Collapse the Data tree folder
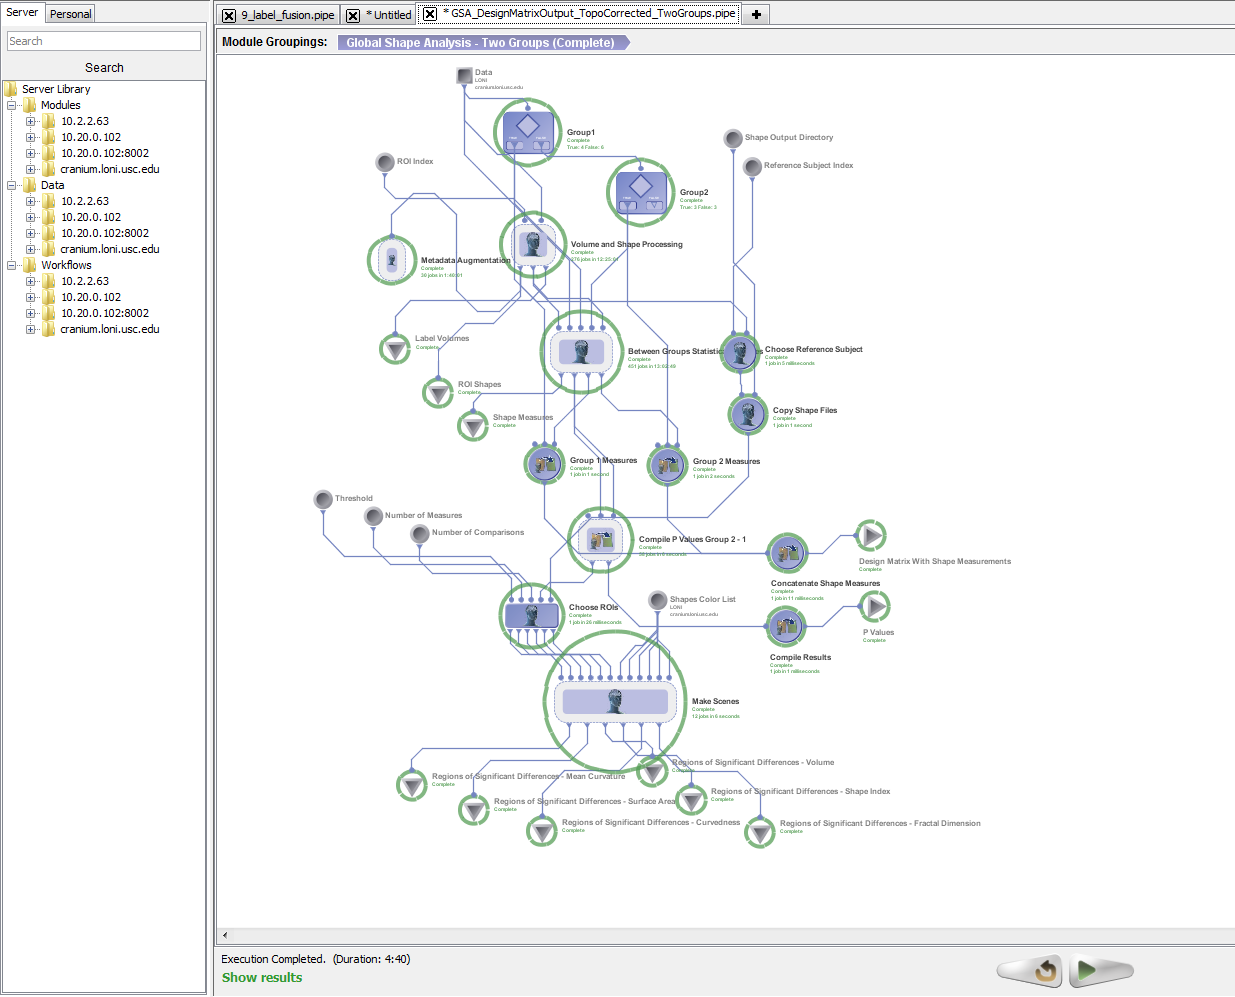This screenshot has height=997, width=1235. [x=12, y=185]
